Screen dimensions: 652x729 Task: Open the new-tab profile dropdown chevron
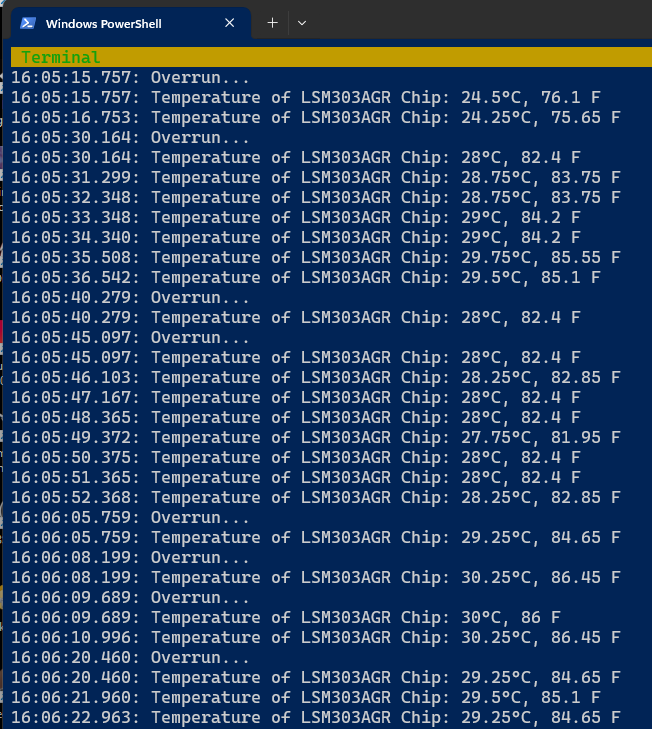coord(302,23)
